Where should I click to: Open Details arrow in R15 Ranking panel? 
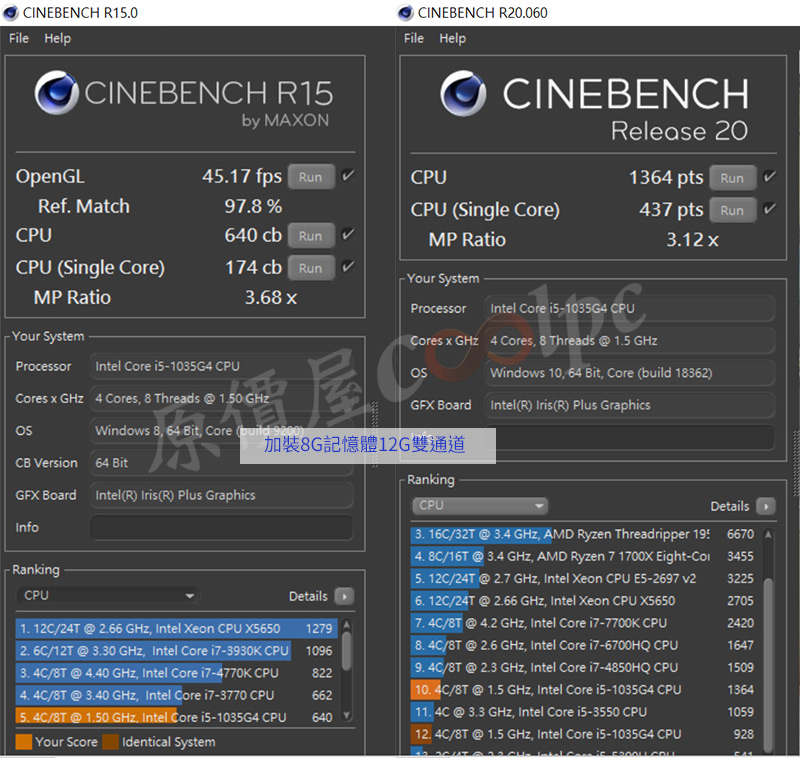[345, 596]
